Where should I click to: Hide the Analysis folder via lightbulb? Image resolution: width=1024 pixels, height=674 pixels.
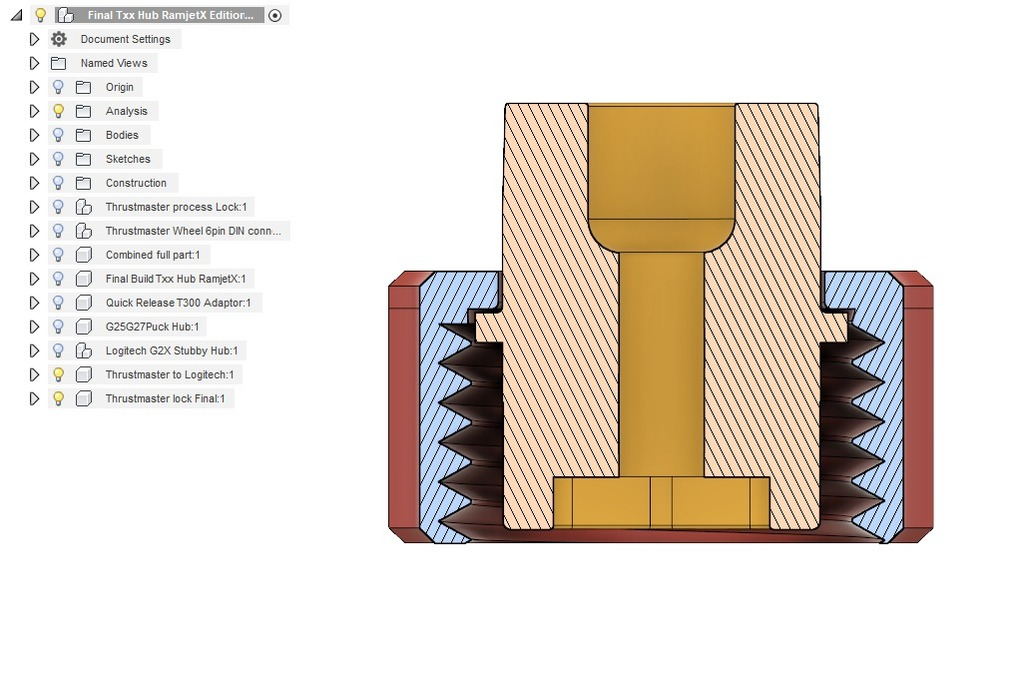(x=58, y=111)
